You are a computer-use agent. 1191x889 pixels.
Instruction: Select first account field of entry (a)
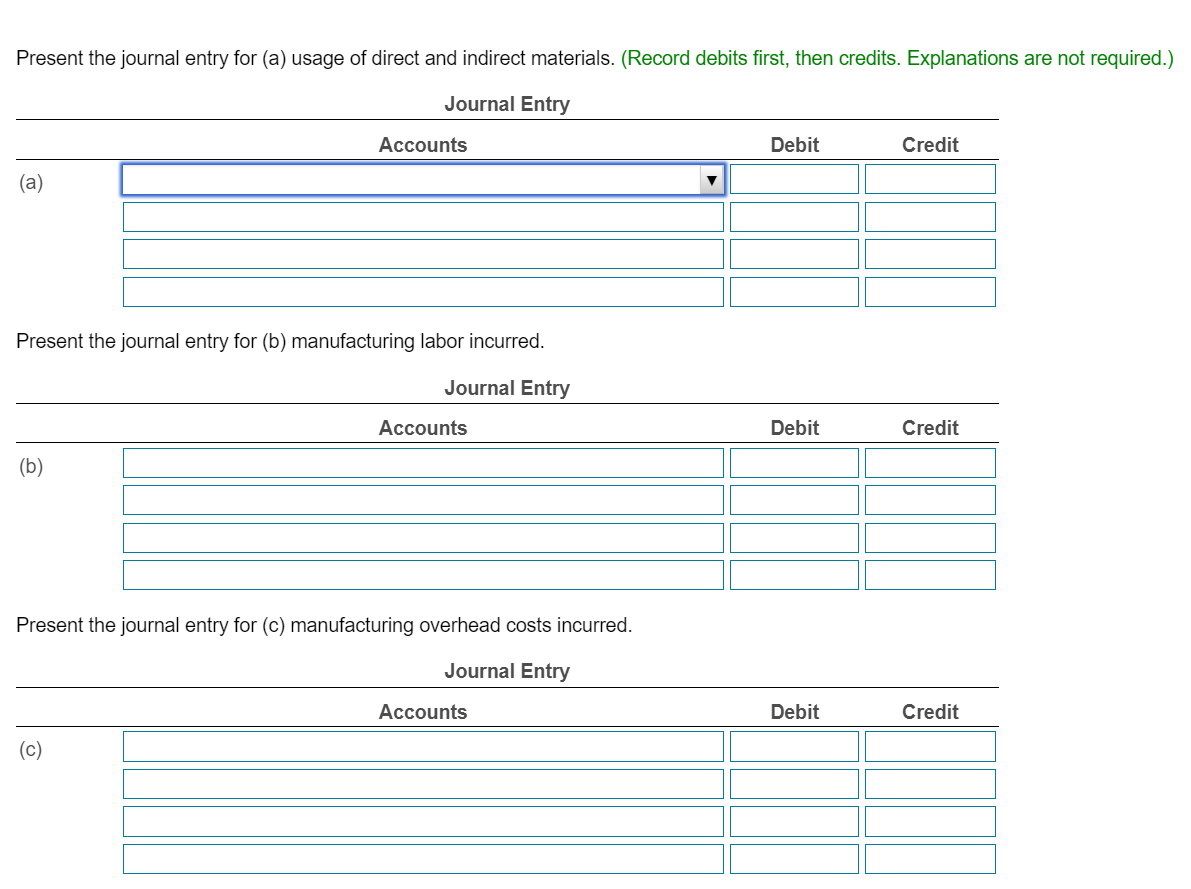(423, 180)
